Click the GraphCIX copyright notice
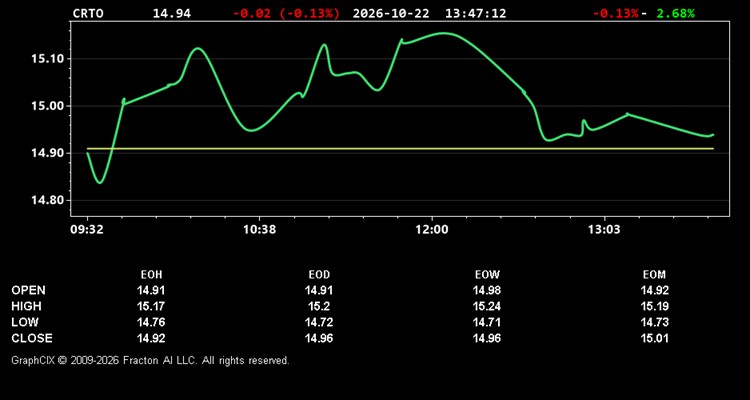750x400 pixels. pos(150,360)
